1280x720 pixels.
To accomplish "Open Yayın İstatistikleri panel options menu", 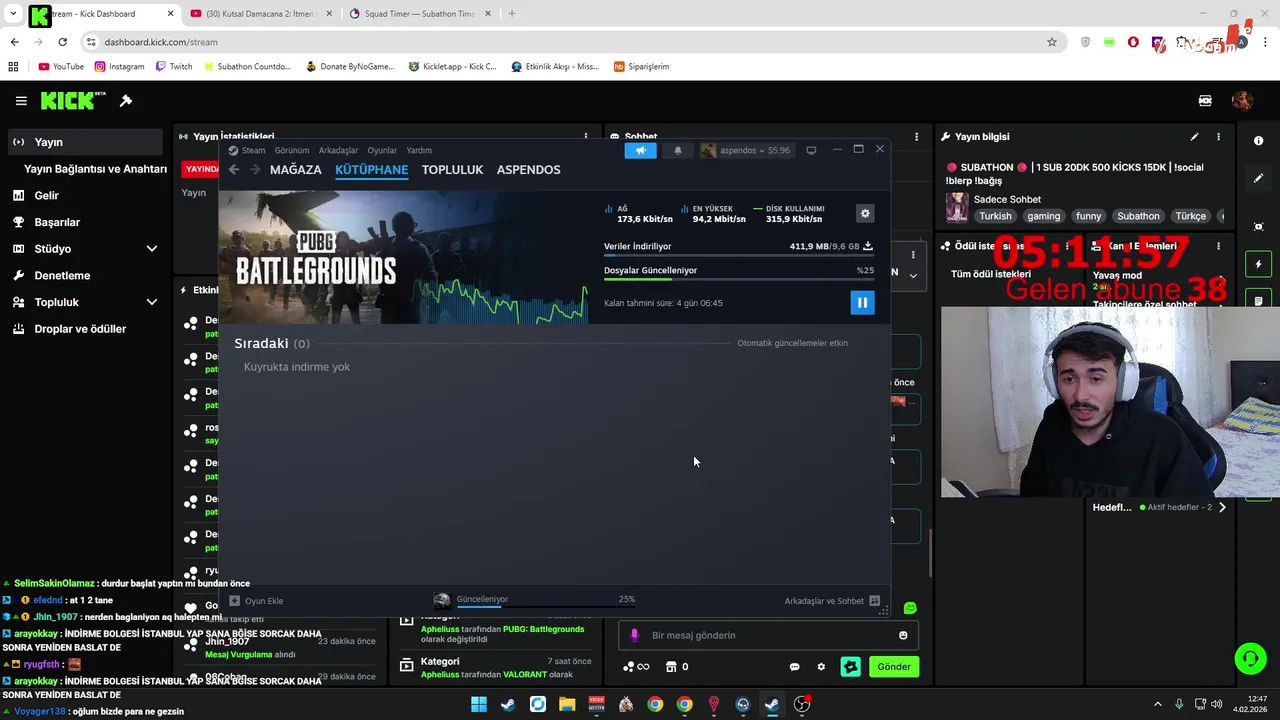I will 586,137.
